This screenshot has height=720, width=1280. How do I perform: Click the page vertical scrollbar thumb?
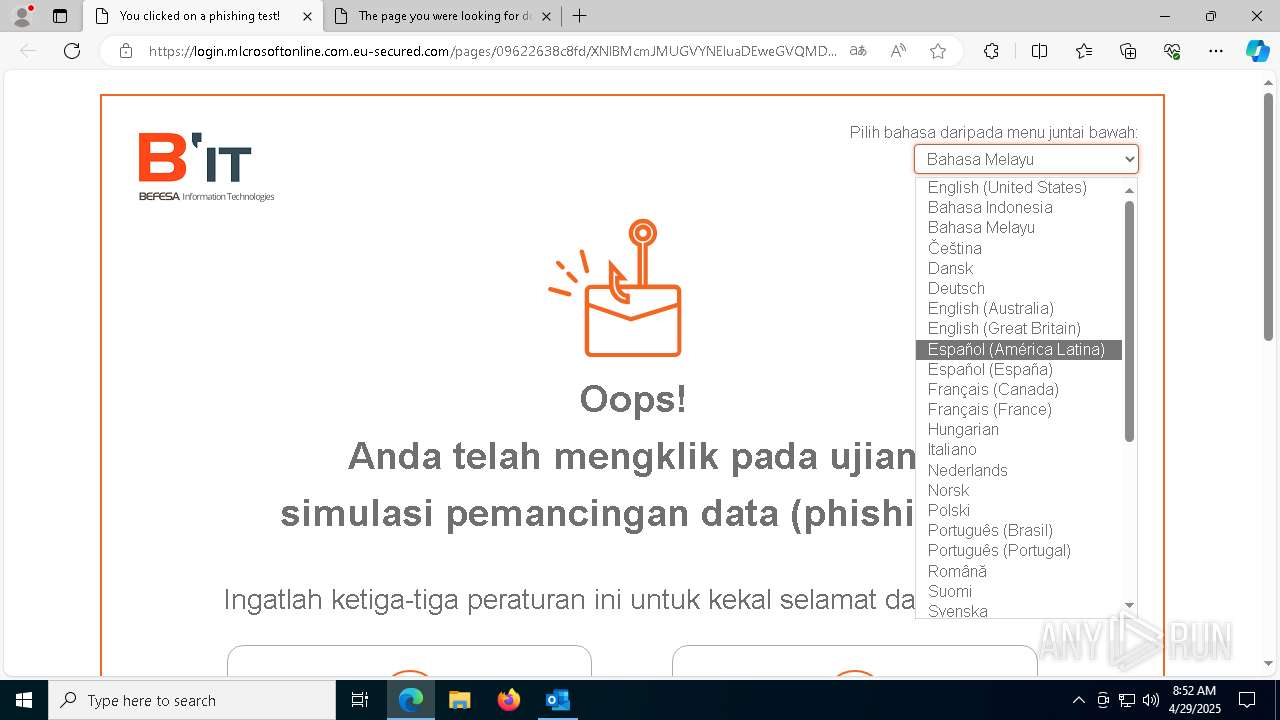(x=1268, y=217)
